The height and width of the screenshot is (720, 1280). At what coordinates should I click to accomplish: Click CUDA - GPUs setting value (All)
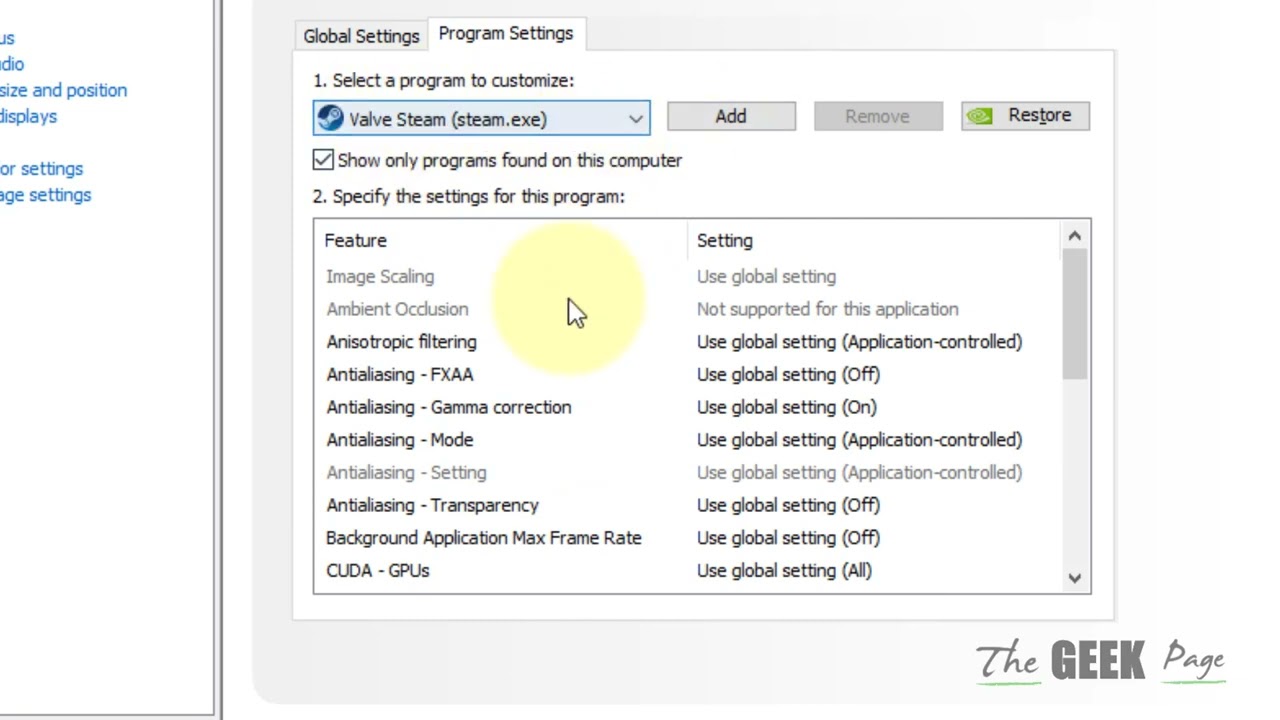[784, 570]
